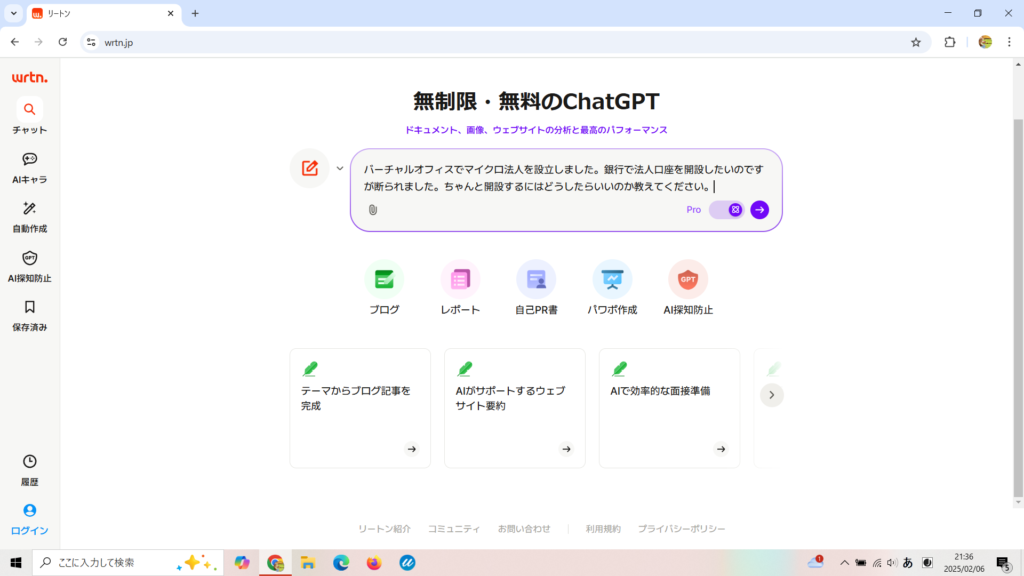Show more suggestion cards with right chevron
Viewport: 1024px width, 576px height.
771,395
